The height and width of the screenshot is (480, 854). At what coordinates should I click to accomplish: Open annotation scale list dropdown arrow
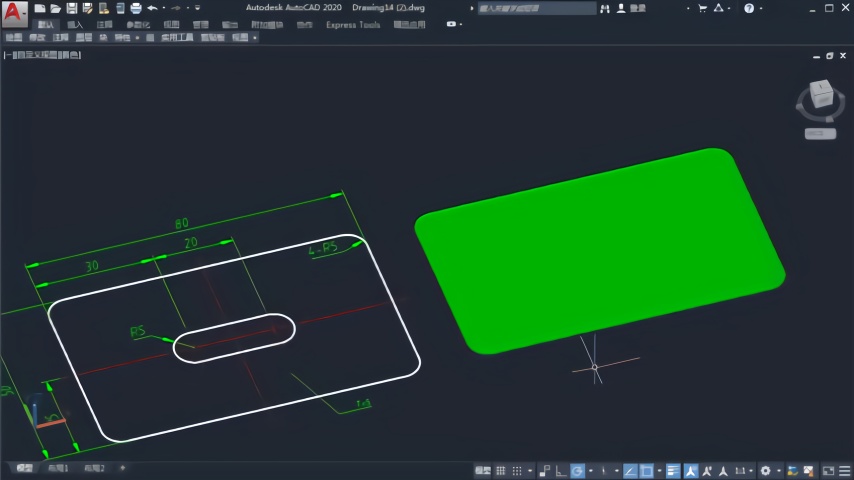(x=752, y=471)
